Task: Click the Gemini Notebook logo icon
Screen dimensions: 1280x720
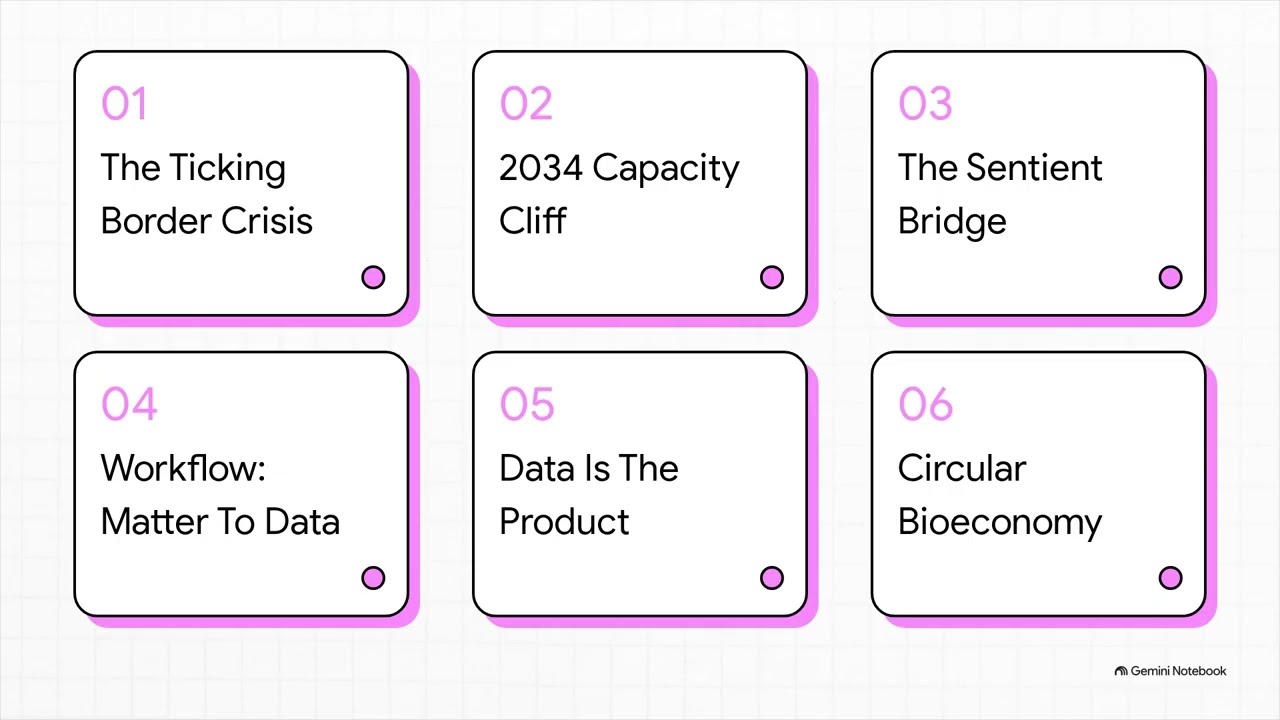Action: point(1121,671)
